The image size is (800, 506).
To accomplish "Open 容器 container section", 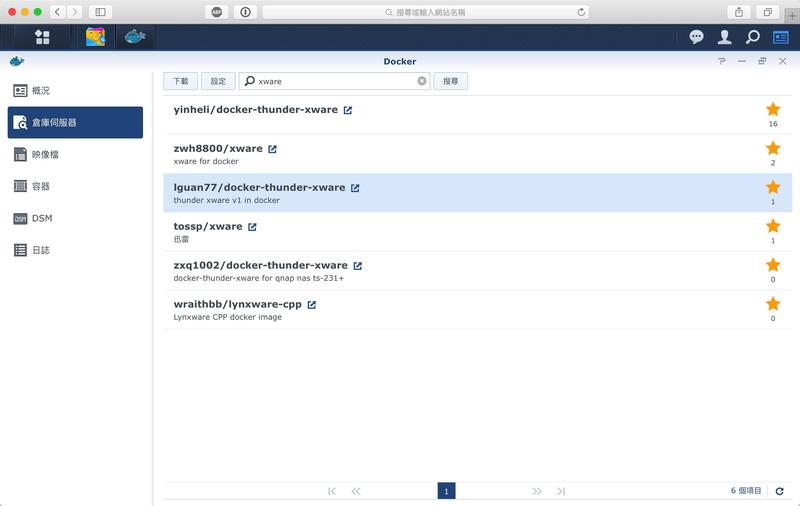I will click(76, 186).
